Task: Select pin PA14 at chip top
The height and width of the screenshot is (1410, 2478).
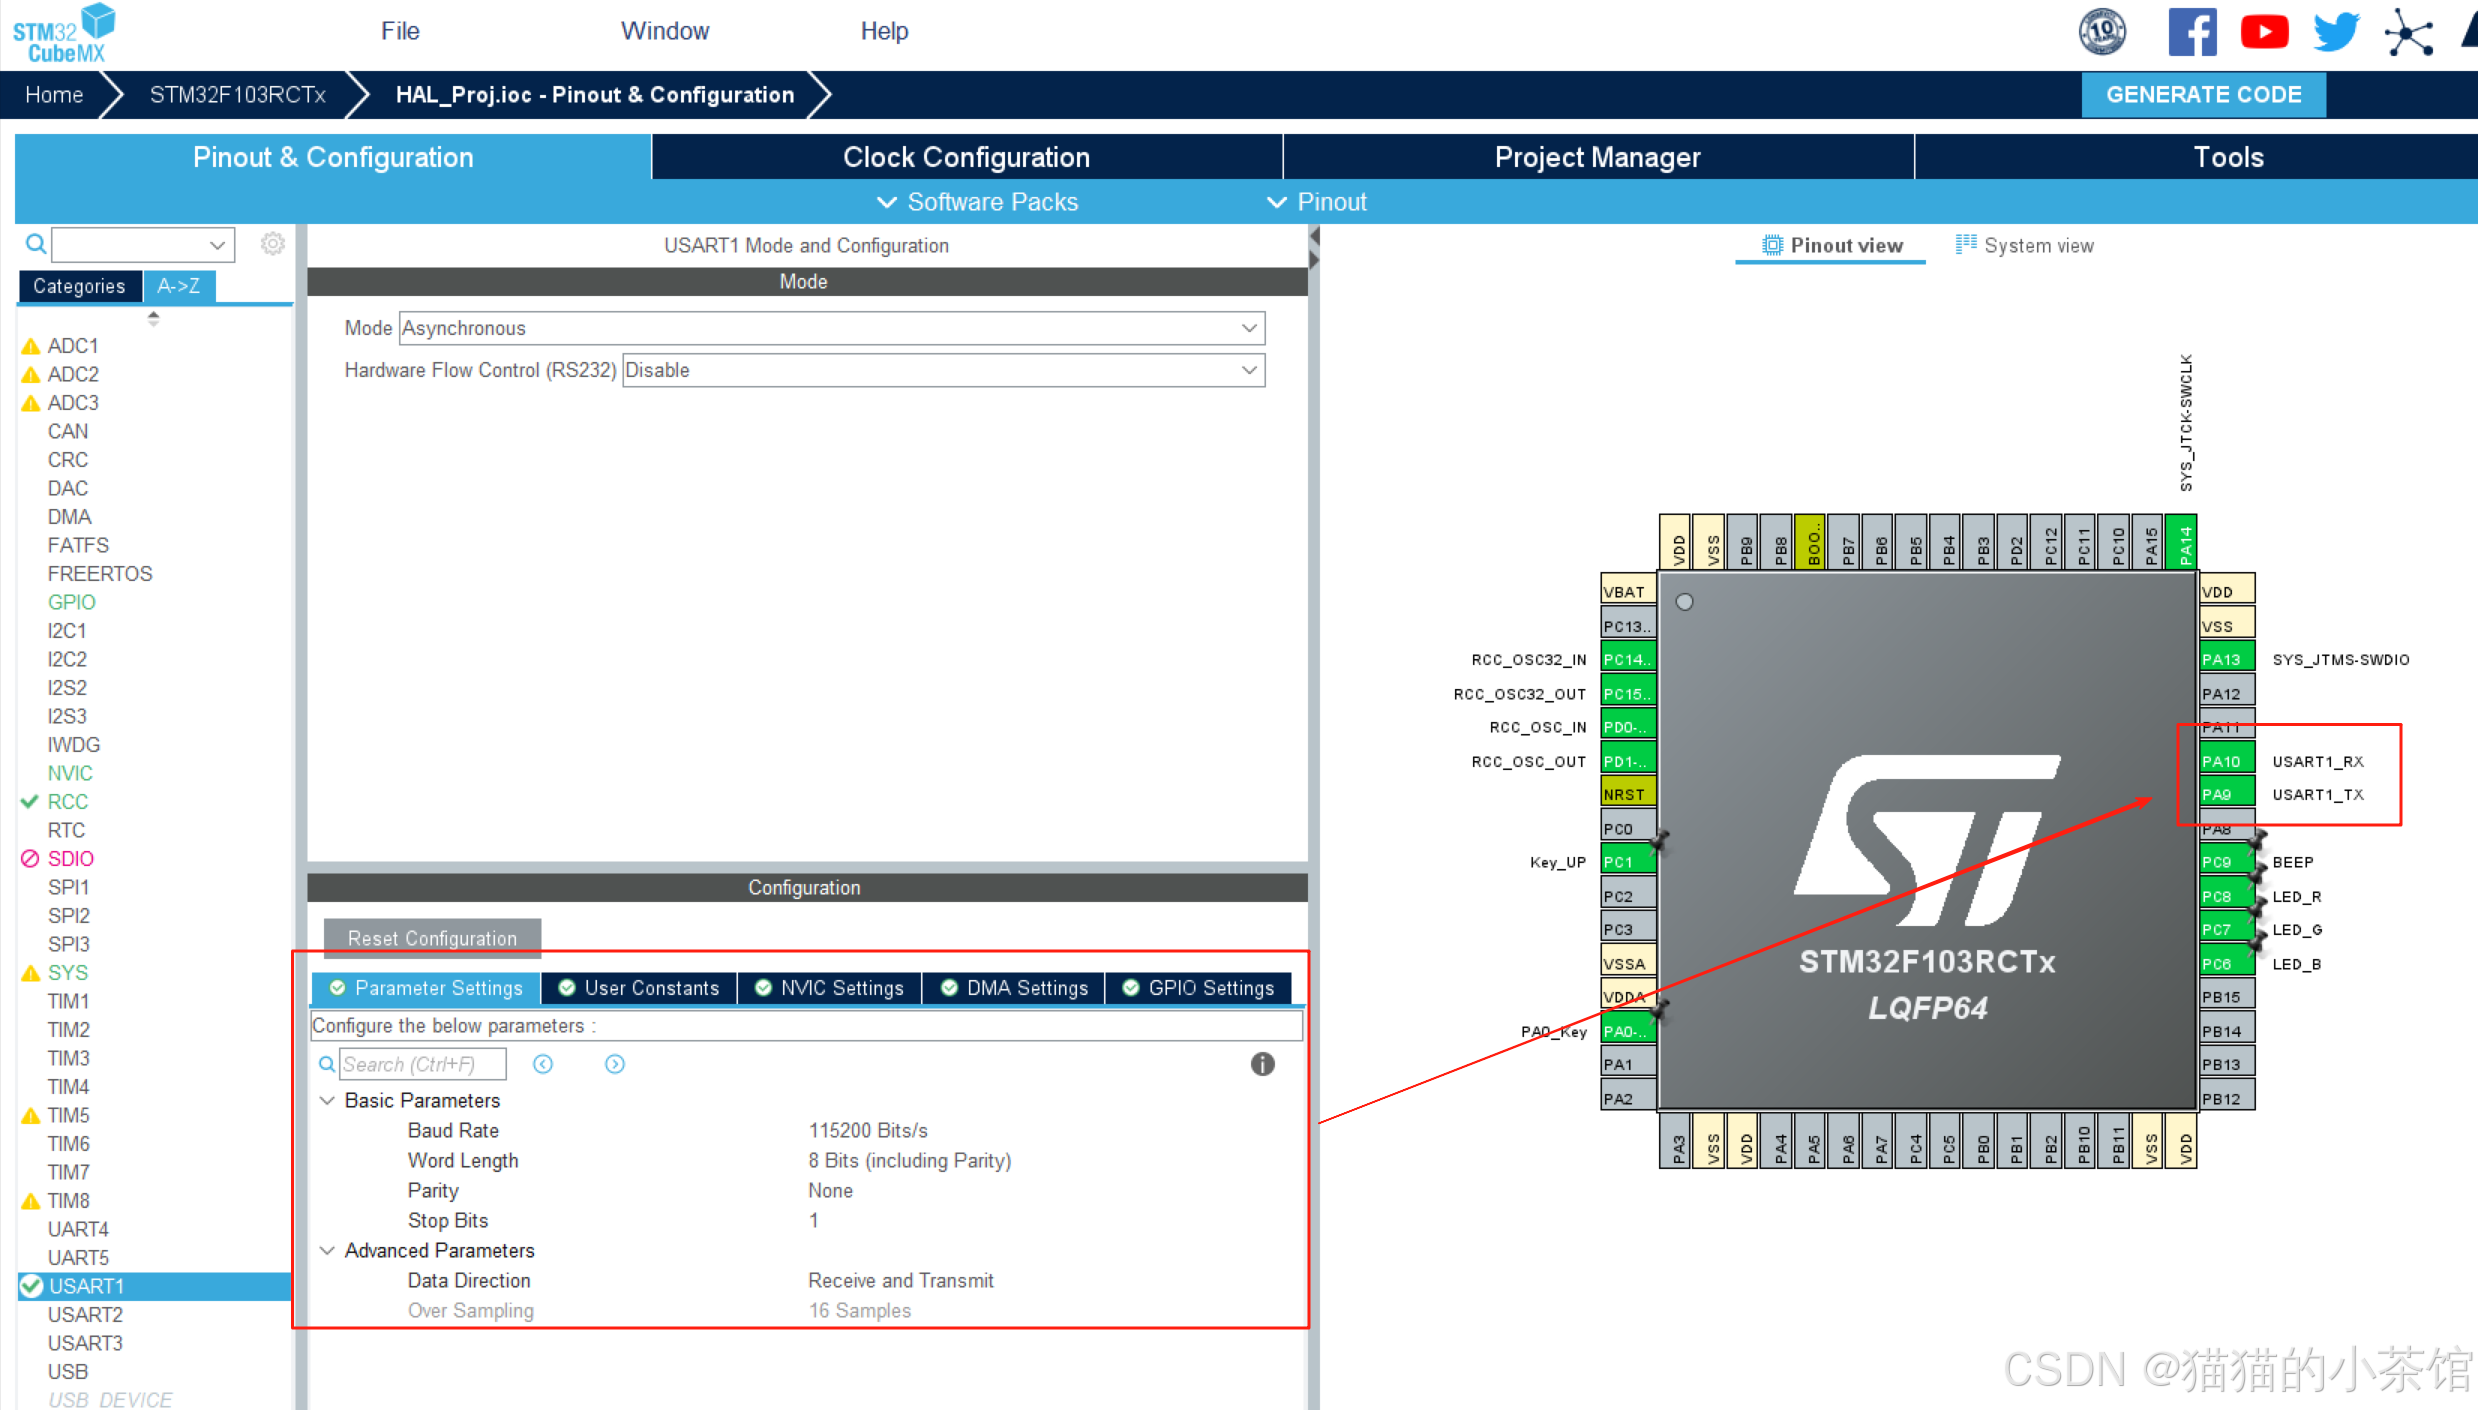Action: (2181, 541)
